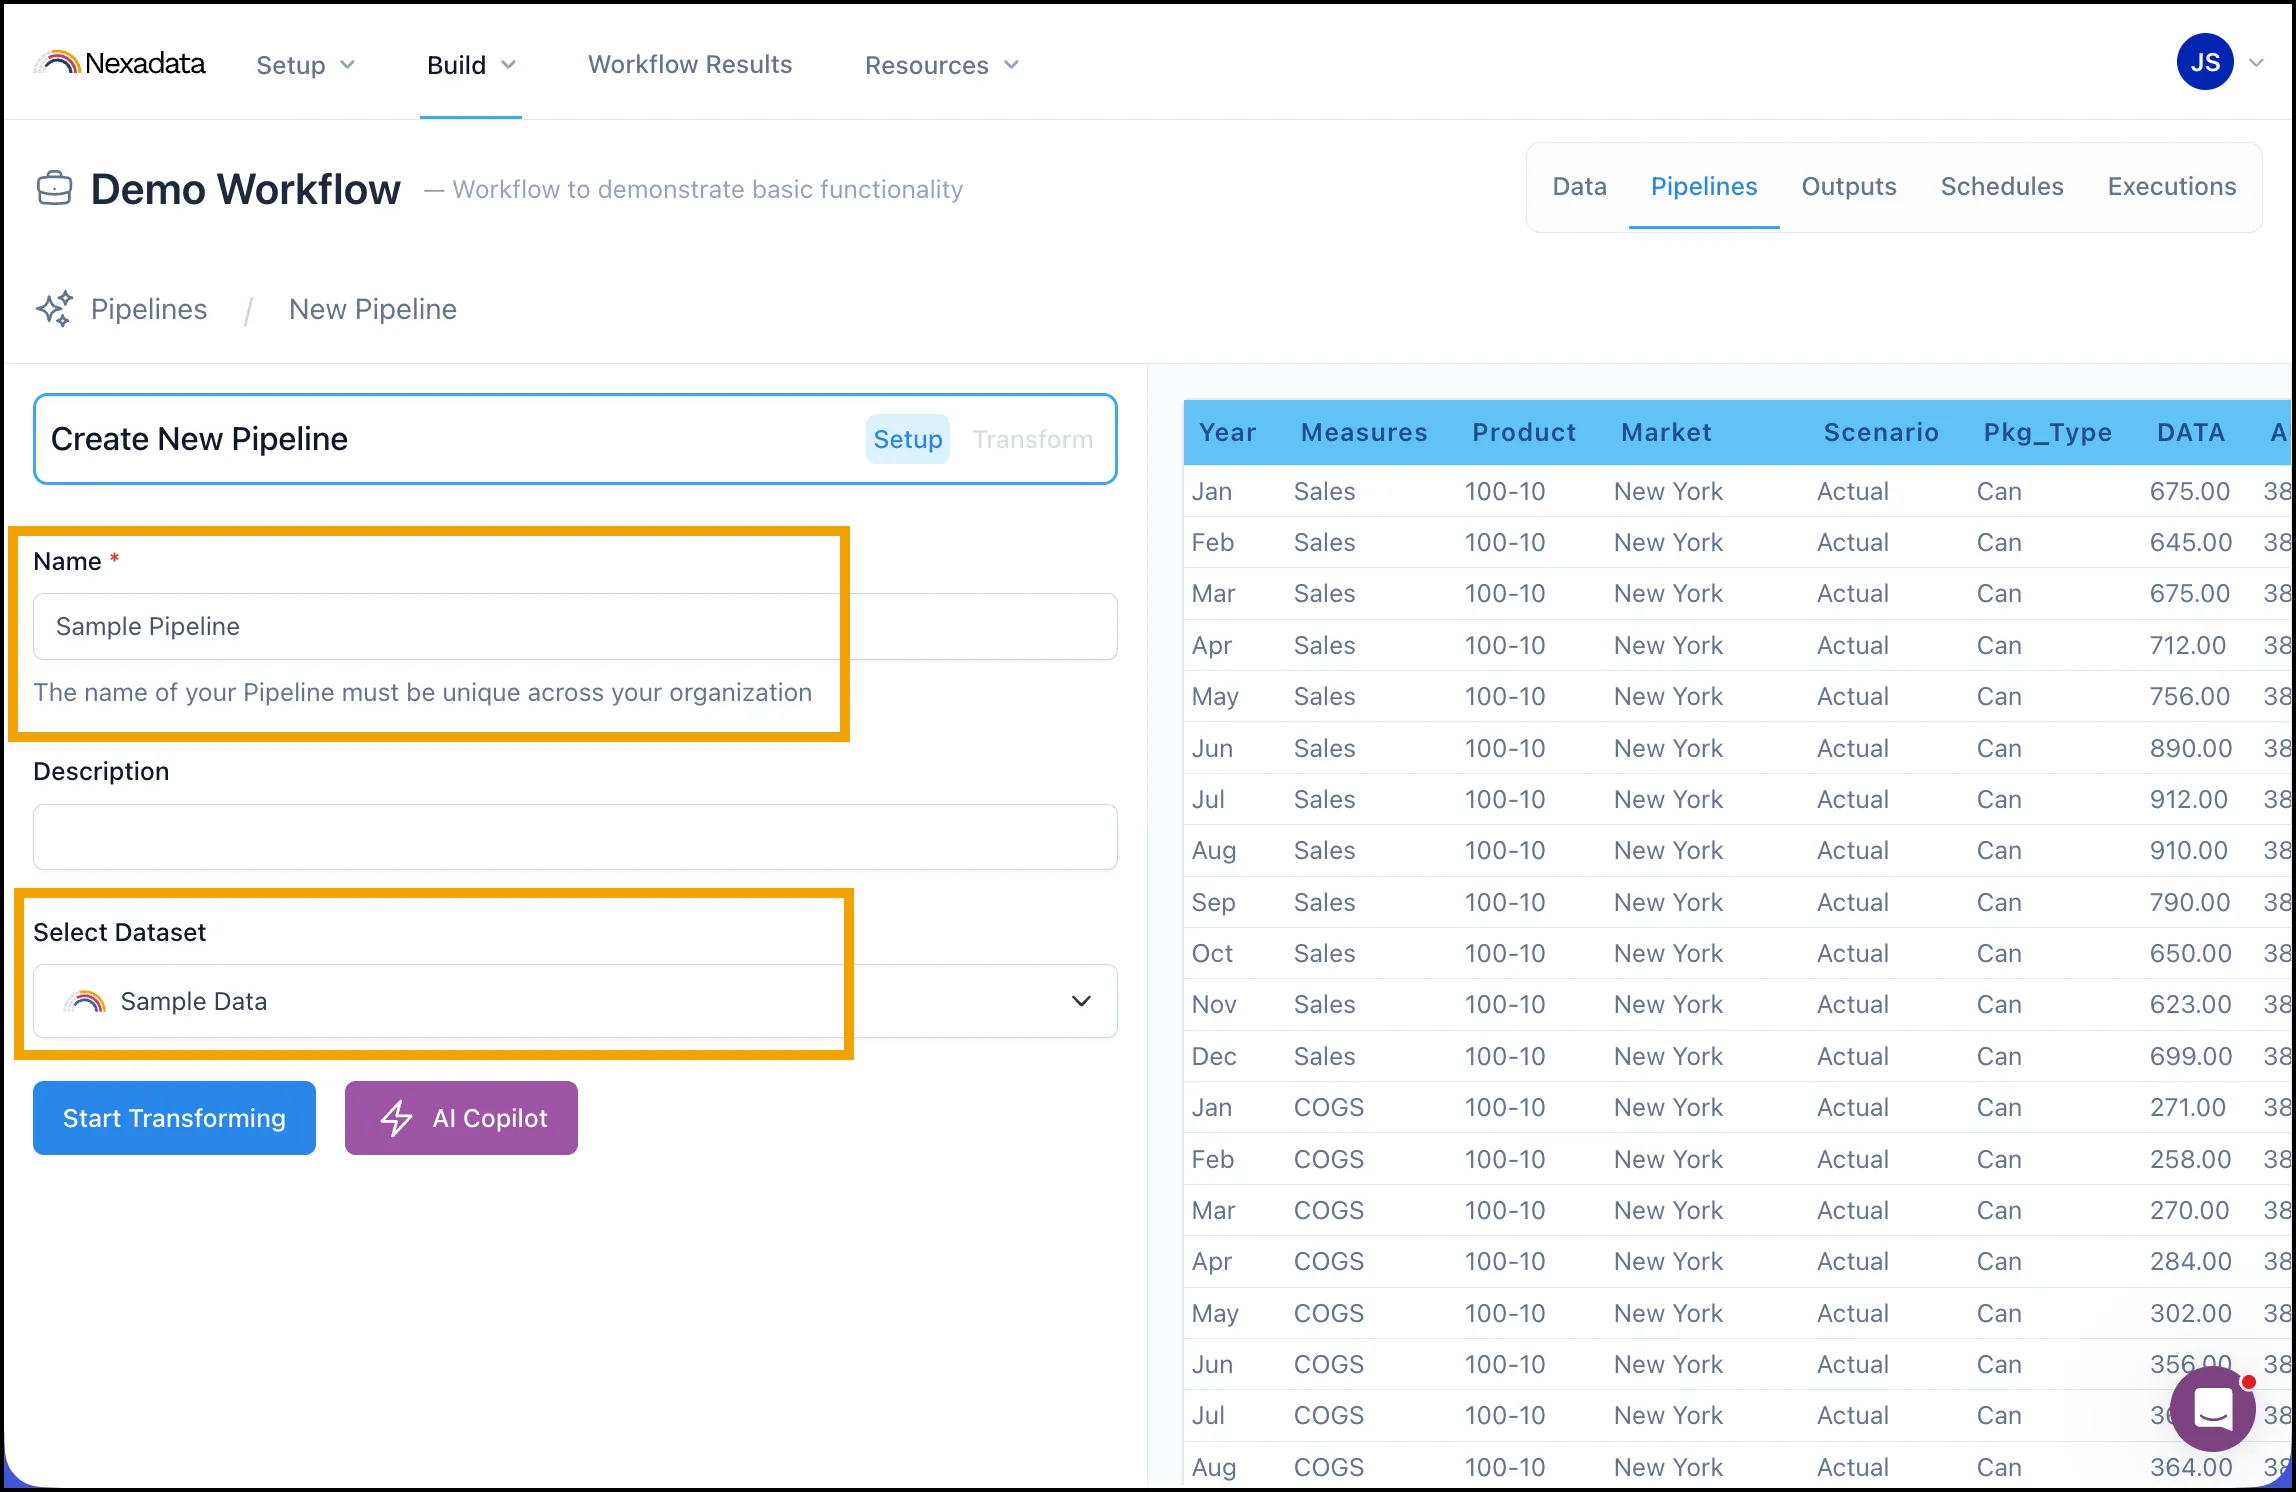This screenshot has width=2296, height=1492.
Task: Switch to the Executions tab
Action: 2172,187
